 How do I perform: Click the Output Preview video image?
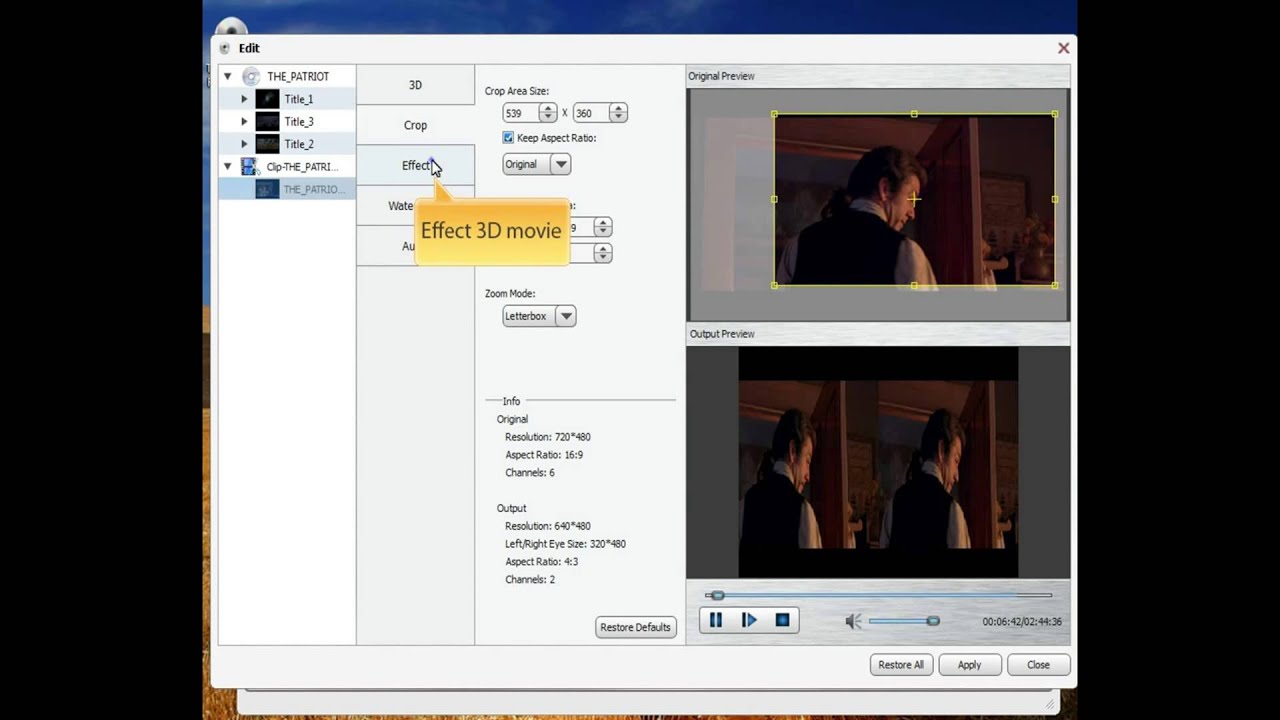(x=878, y=463)
